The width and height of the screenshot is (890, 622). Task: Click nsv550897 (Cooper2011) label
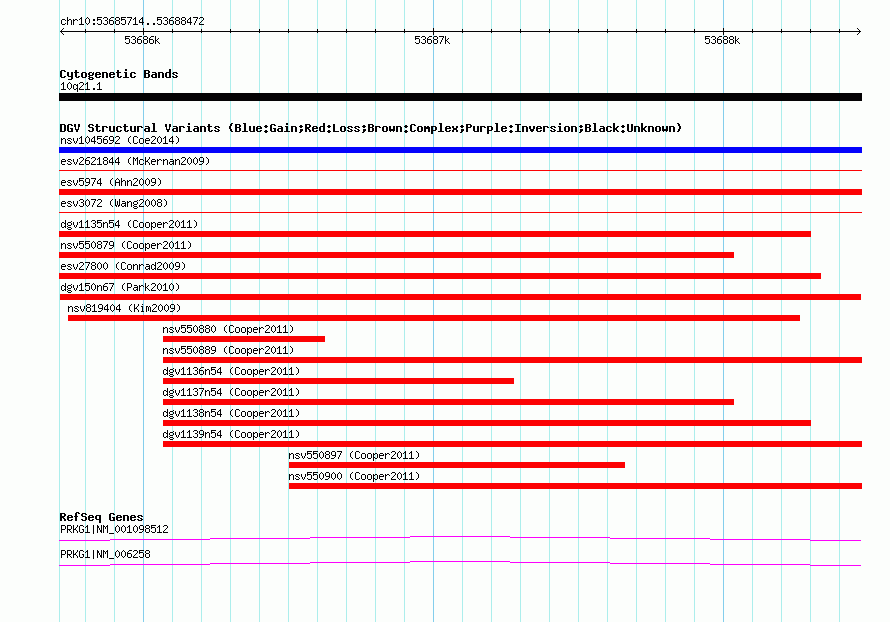[354, 455]
